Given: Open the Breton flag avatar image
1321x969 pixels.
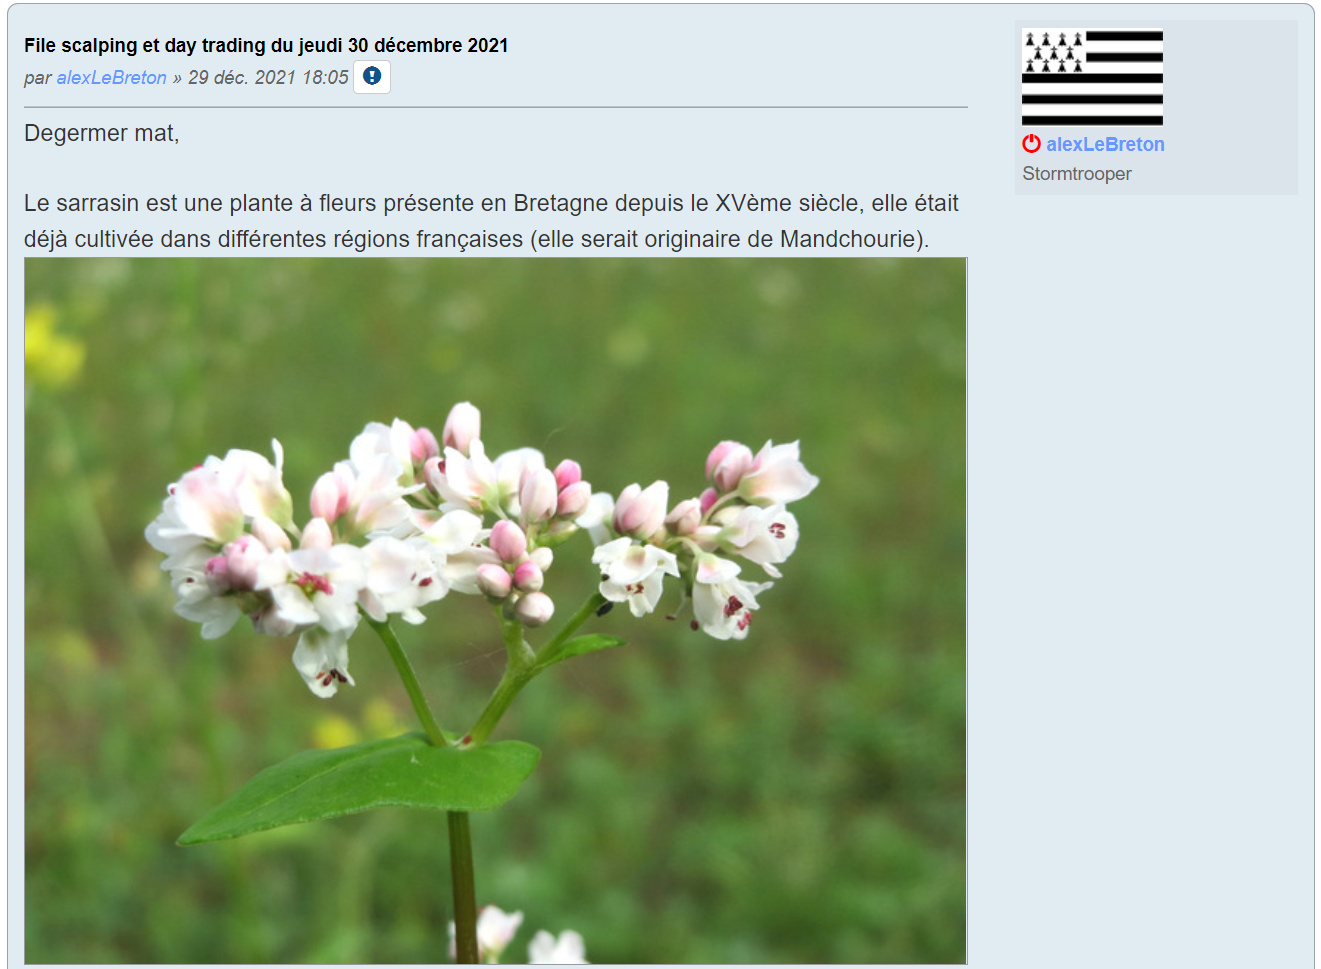Looking at the screenshot, I should tap(1092, 78).
